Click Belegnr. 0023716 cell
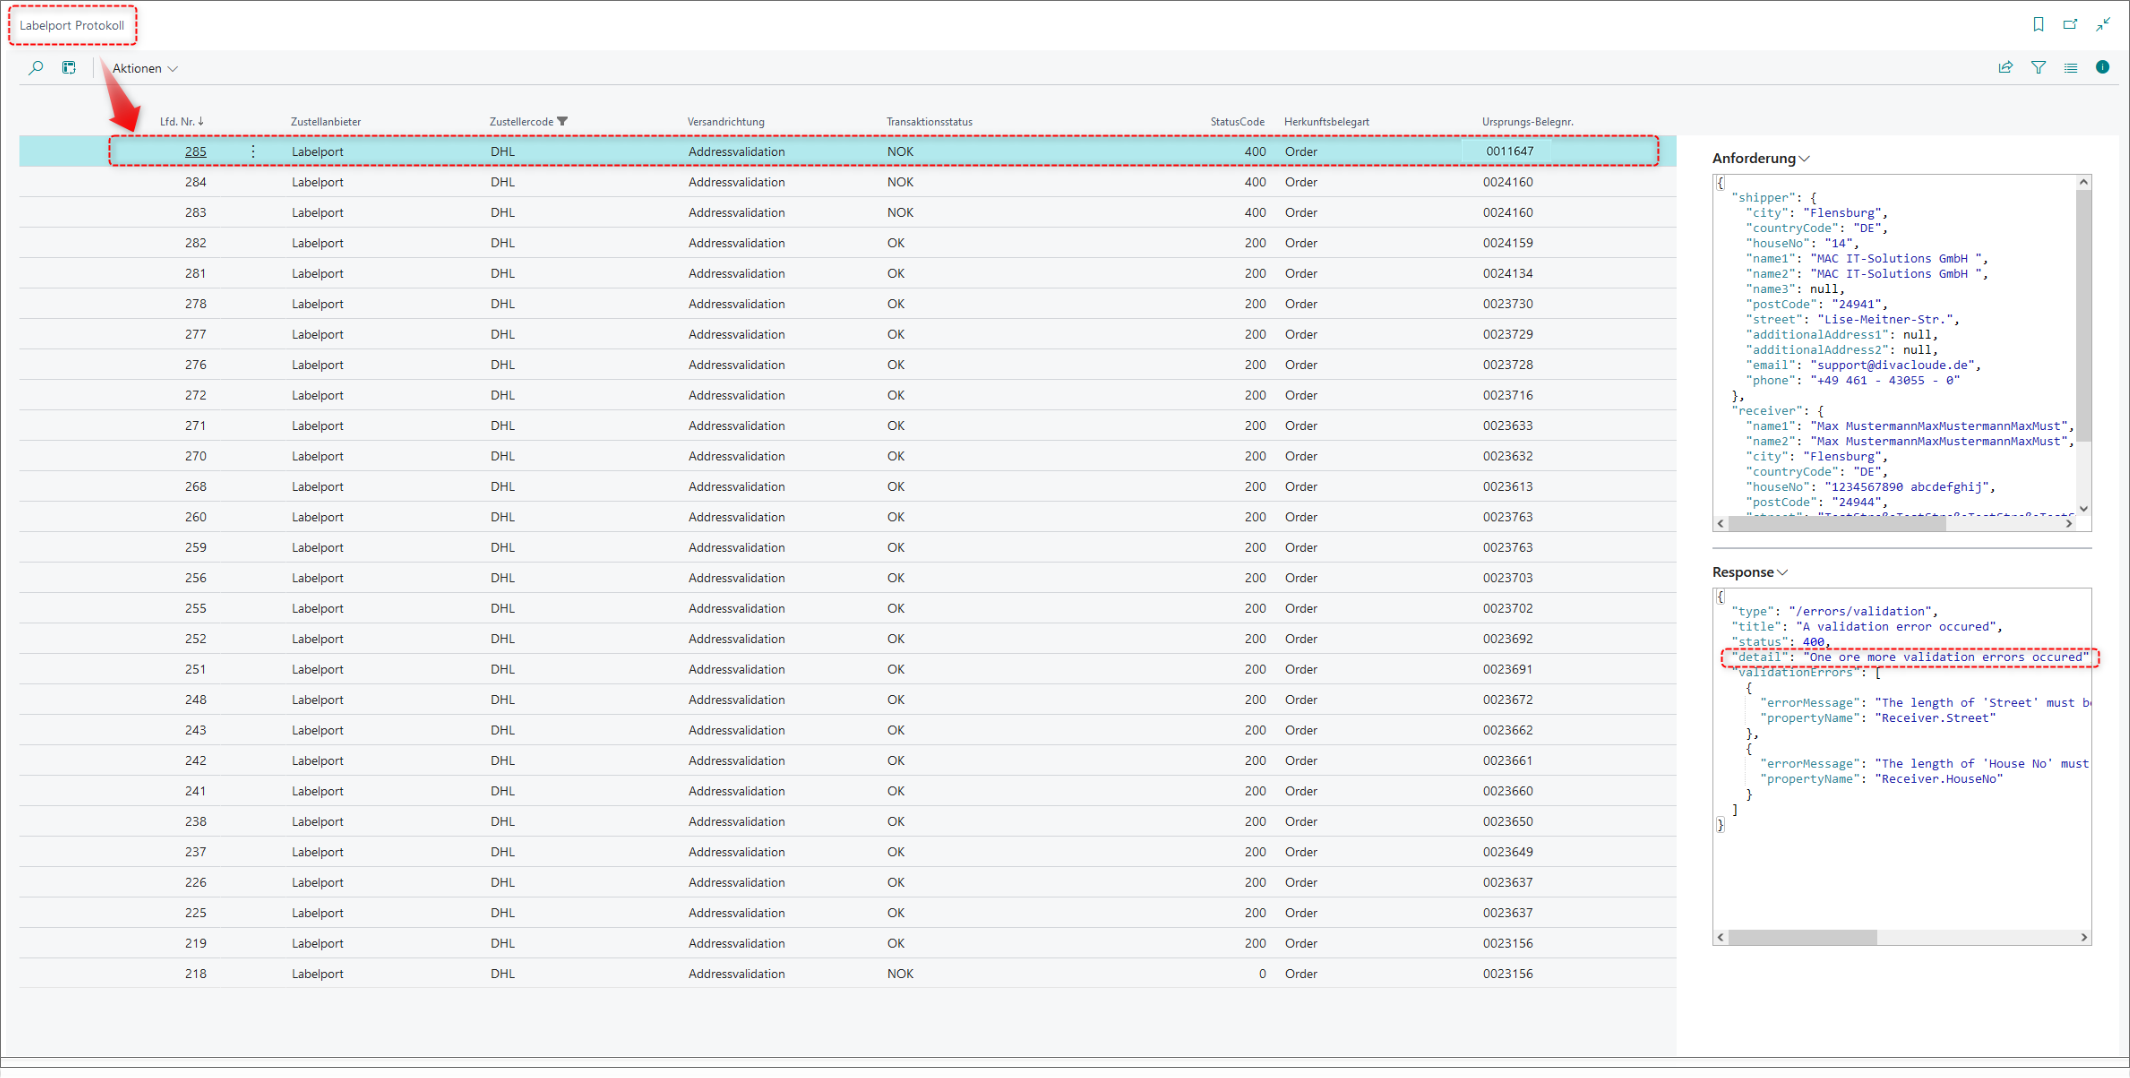Viewport: 2130px width, 1078px height. pyautogui.click(x=1508, y=396)
